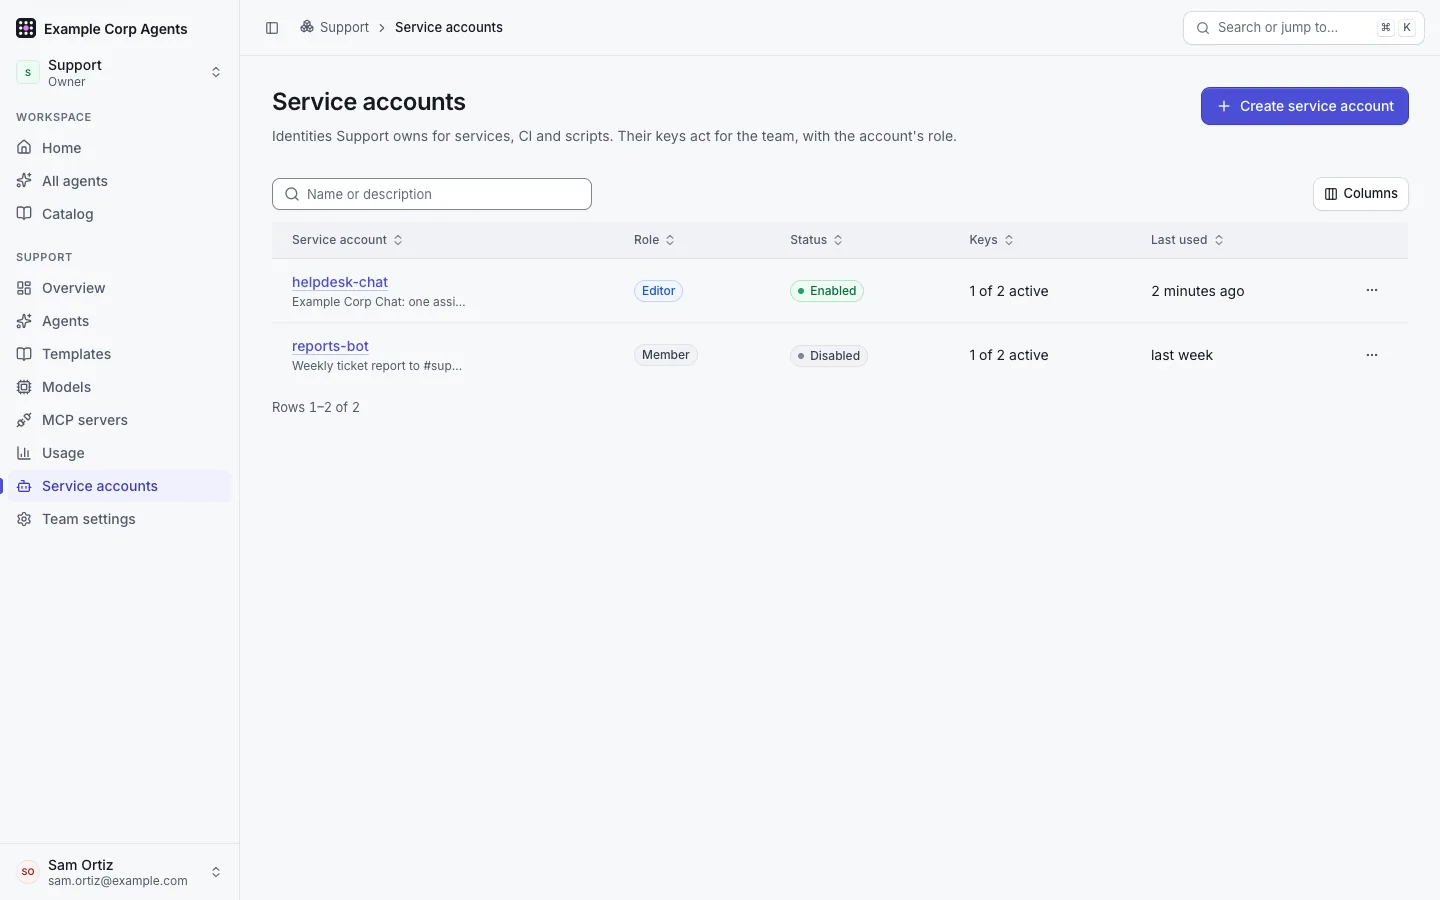Click the Usage bar chart icon

[24, 453]
